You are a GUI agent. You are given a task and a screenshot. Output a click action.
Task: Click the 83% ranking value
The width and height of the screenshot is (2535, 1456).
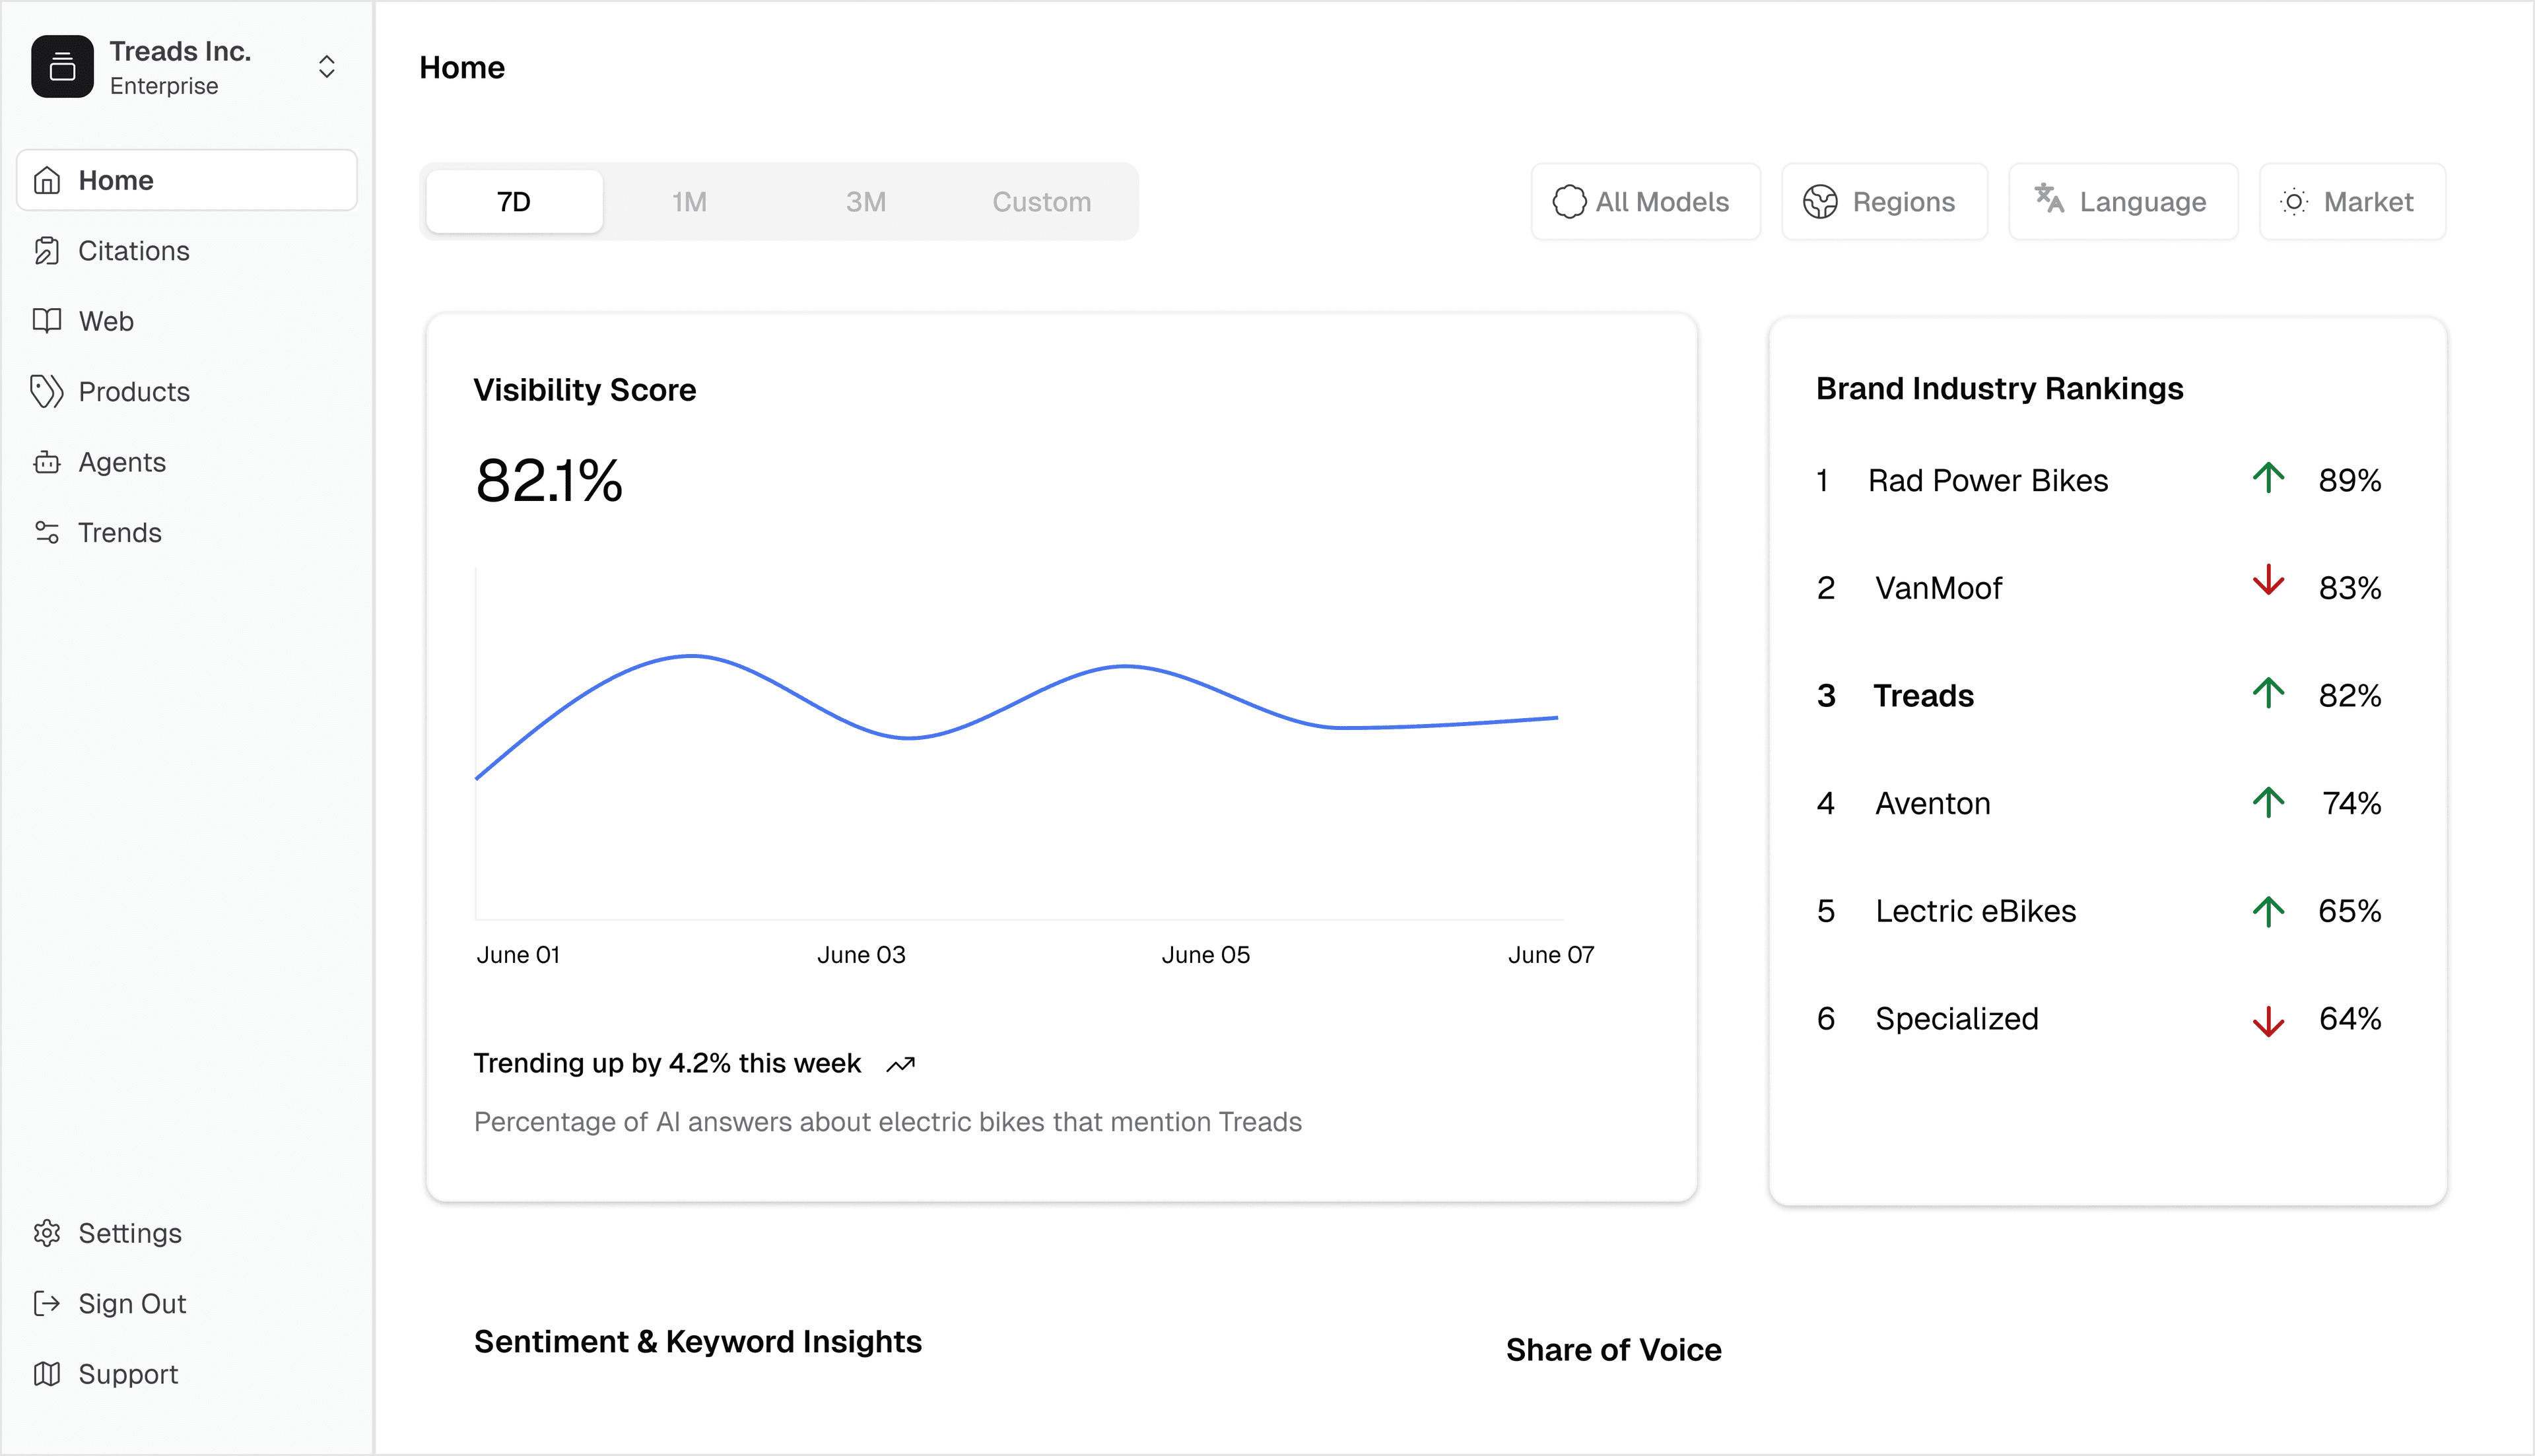pos(2350,588)
